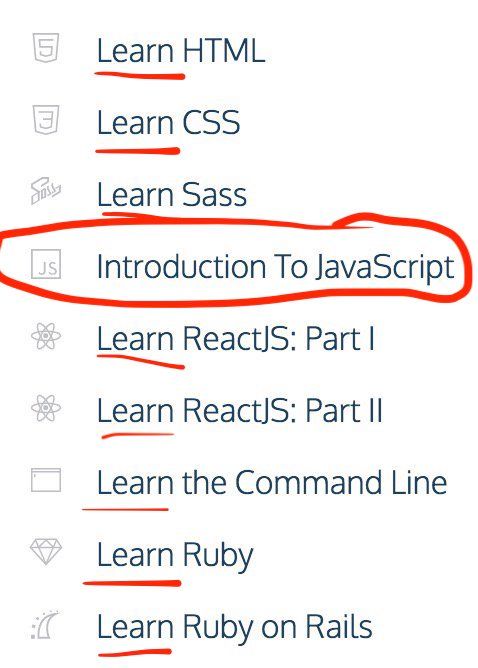Open the Learn Sass course
478x668 pixels.
point(172,195)
